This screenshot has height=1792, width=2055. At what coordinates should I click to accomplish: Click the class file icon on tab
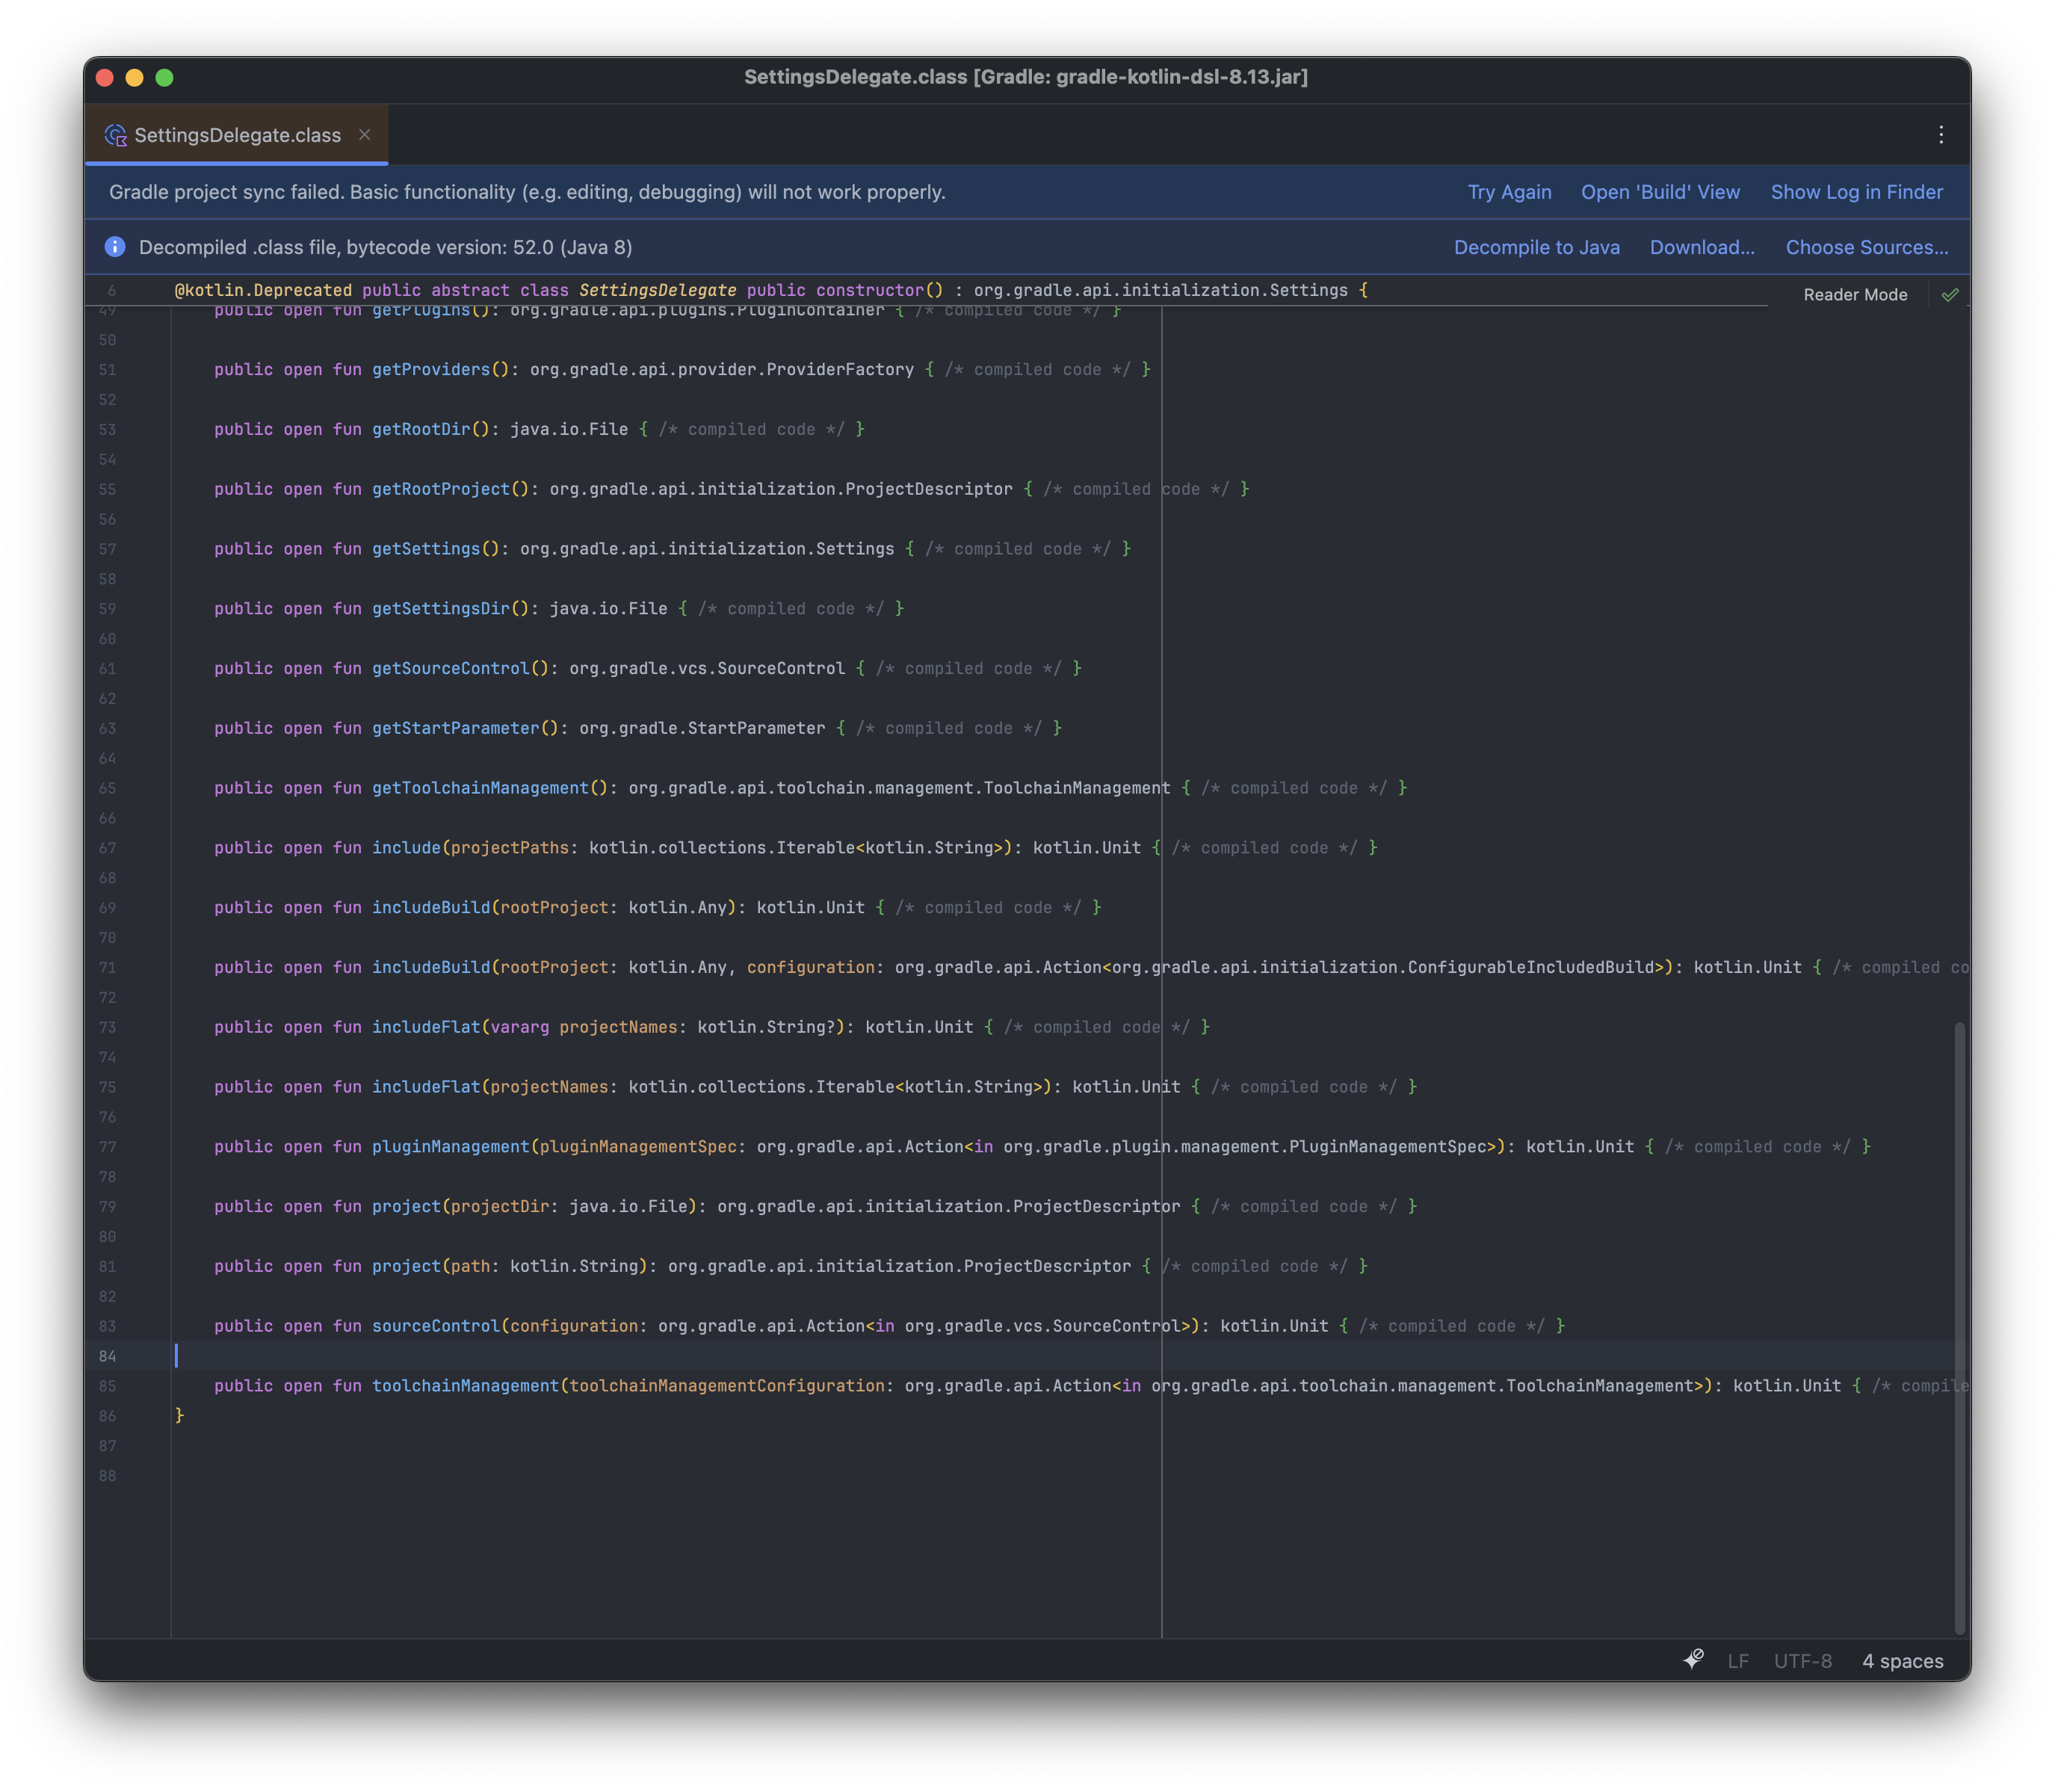[116, 135]
